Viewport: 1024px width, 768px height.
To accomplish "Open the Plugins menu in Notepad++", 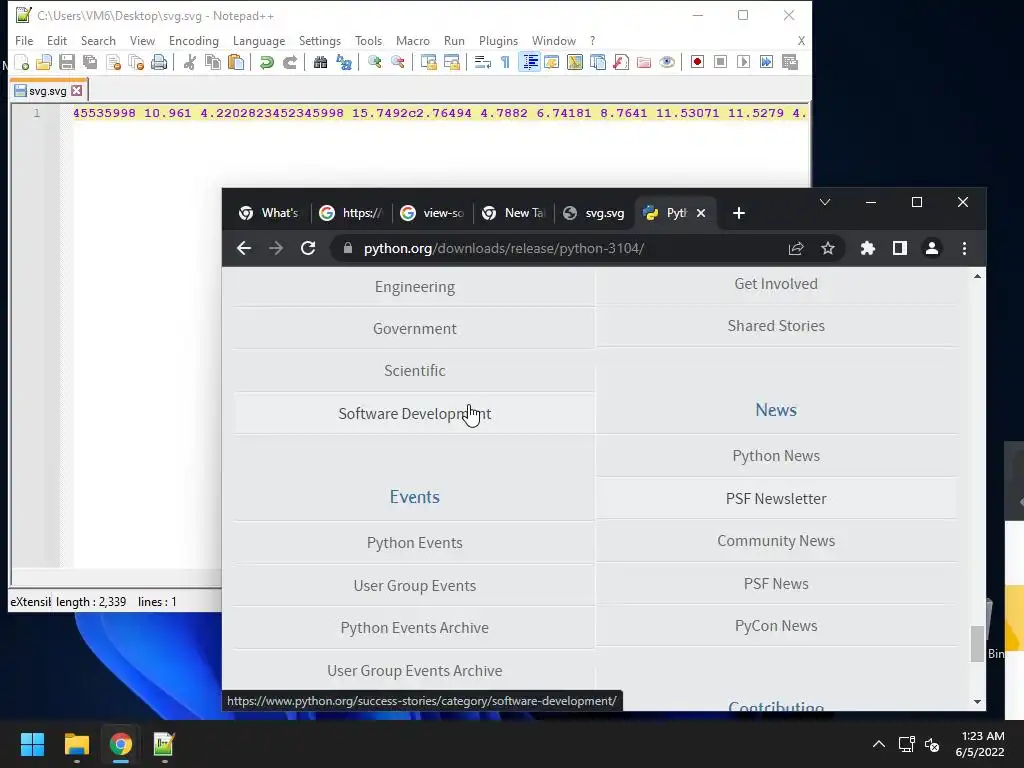I will coord(498,40).
